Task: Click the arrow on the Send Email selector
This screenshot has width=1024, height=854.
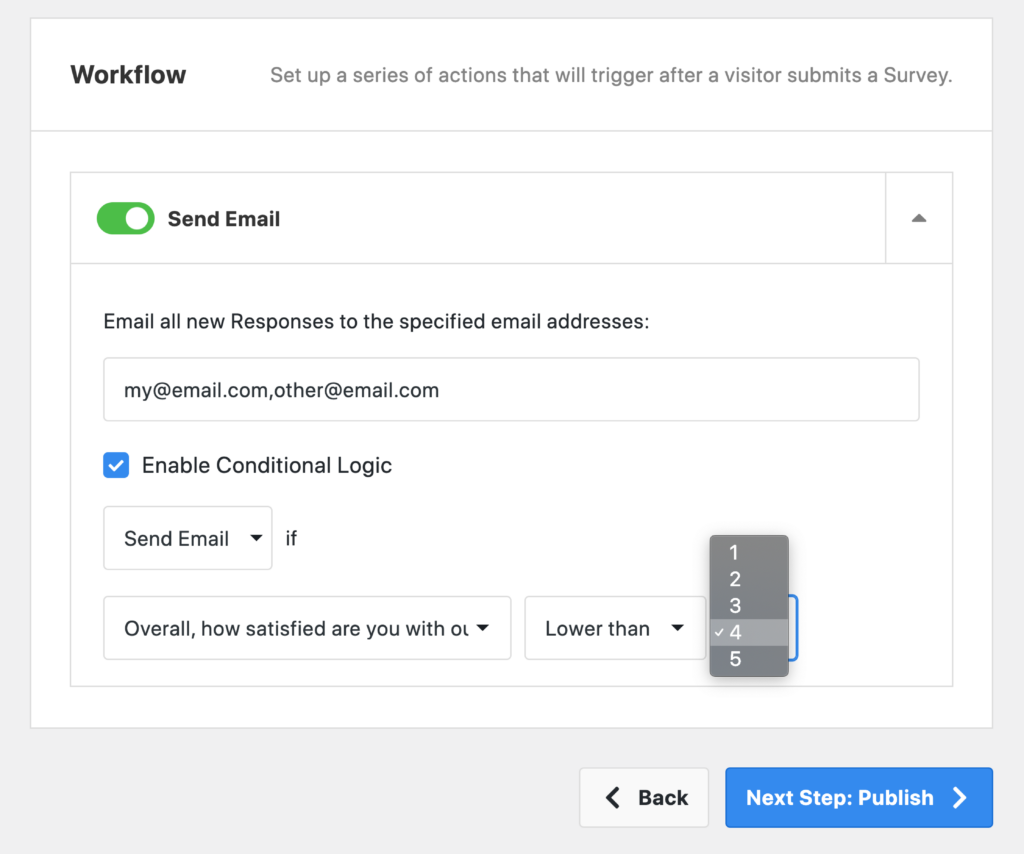Action: [x=256, y=537]
